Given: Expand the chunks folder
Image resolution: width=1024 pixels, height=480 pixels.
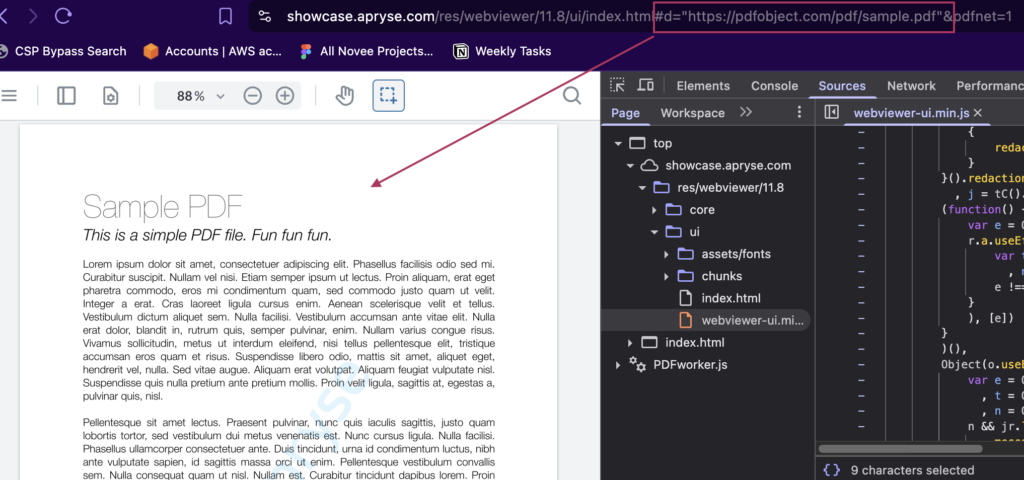Looking at the screenshot, I should (x=666, y=276).
